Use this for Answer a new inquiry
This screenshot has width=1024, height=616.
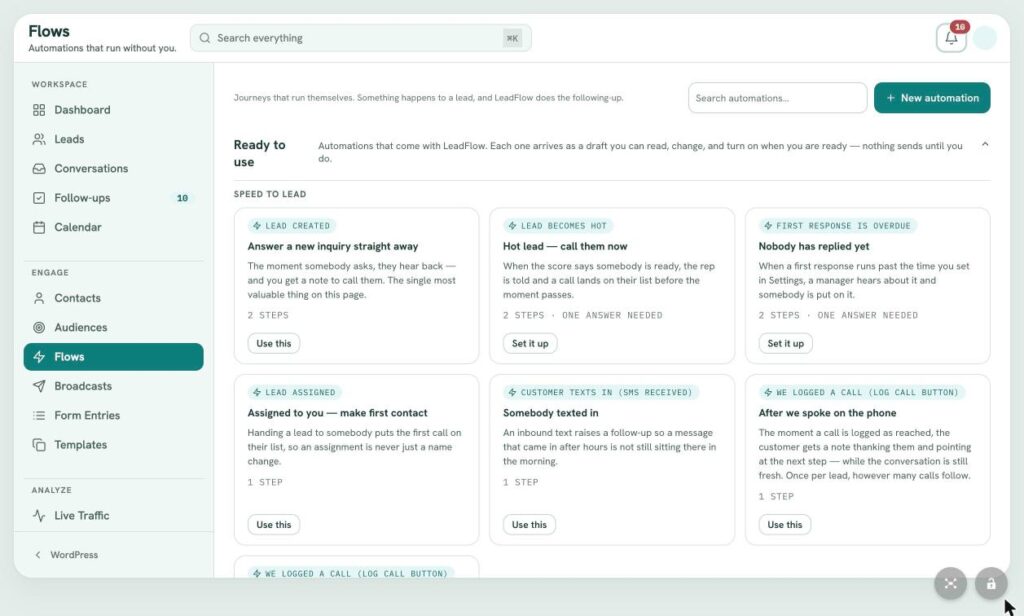point(274,344)
